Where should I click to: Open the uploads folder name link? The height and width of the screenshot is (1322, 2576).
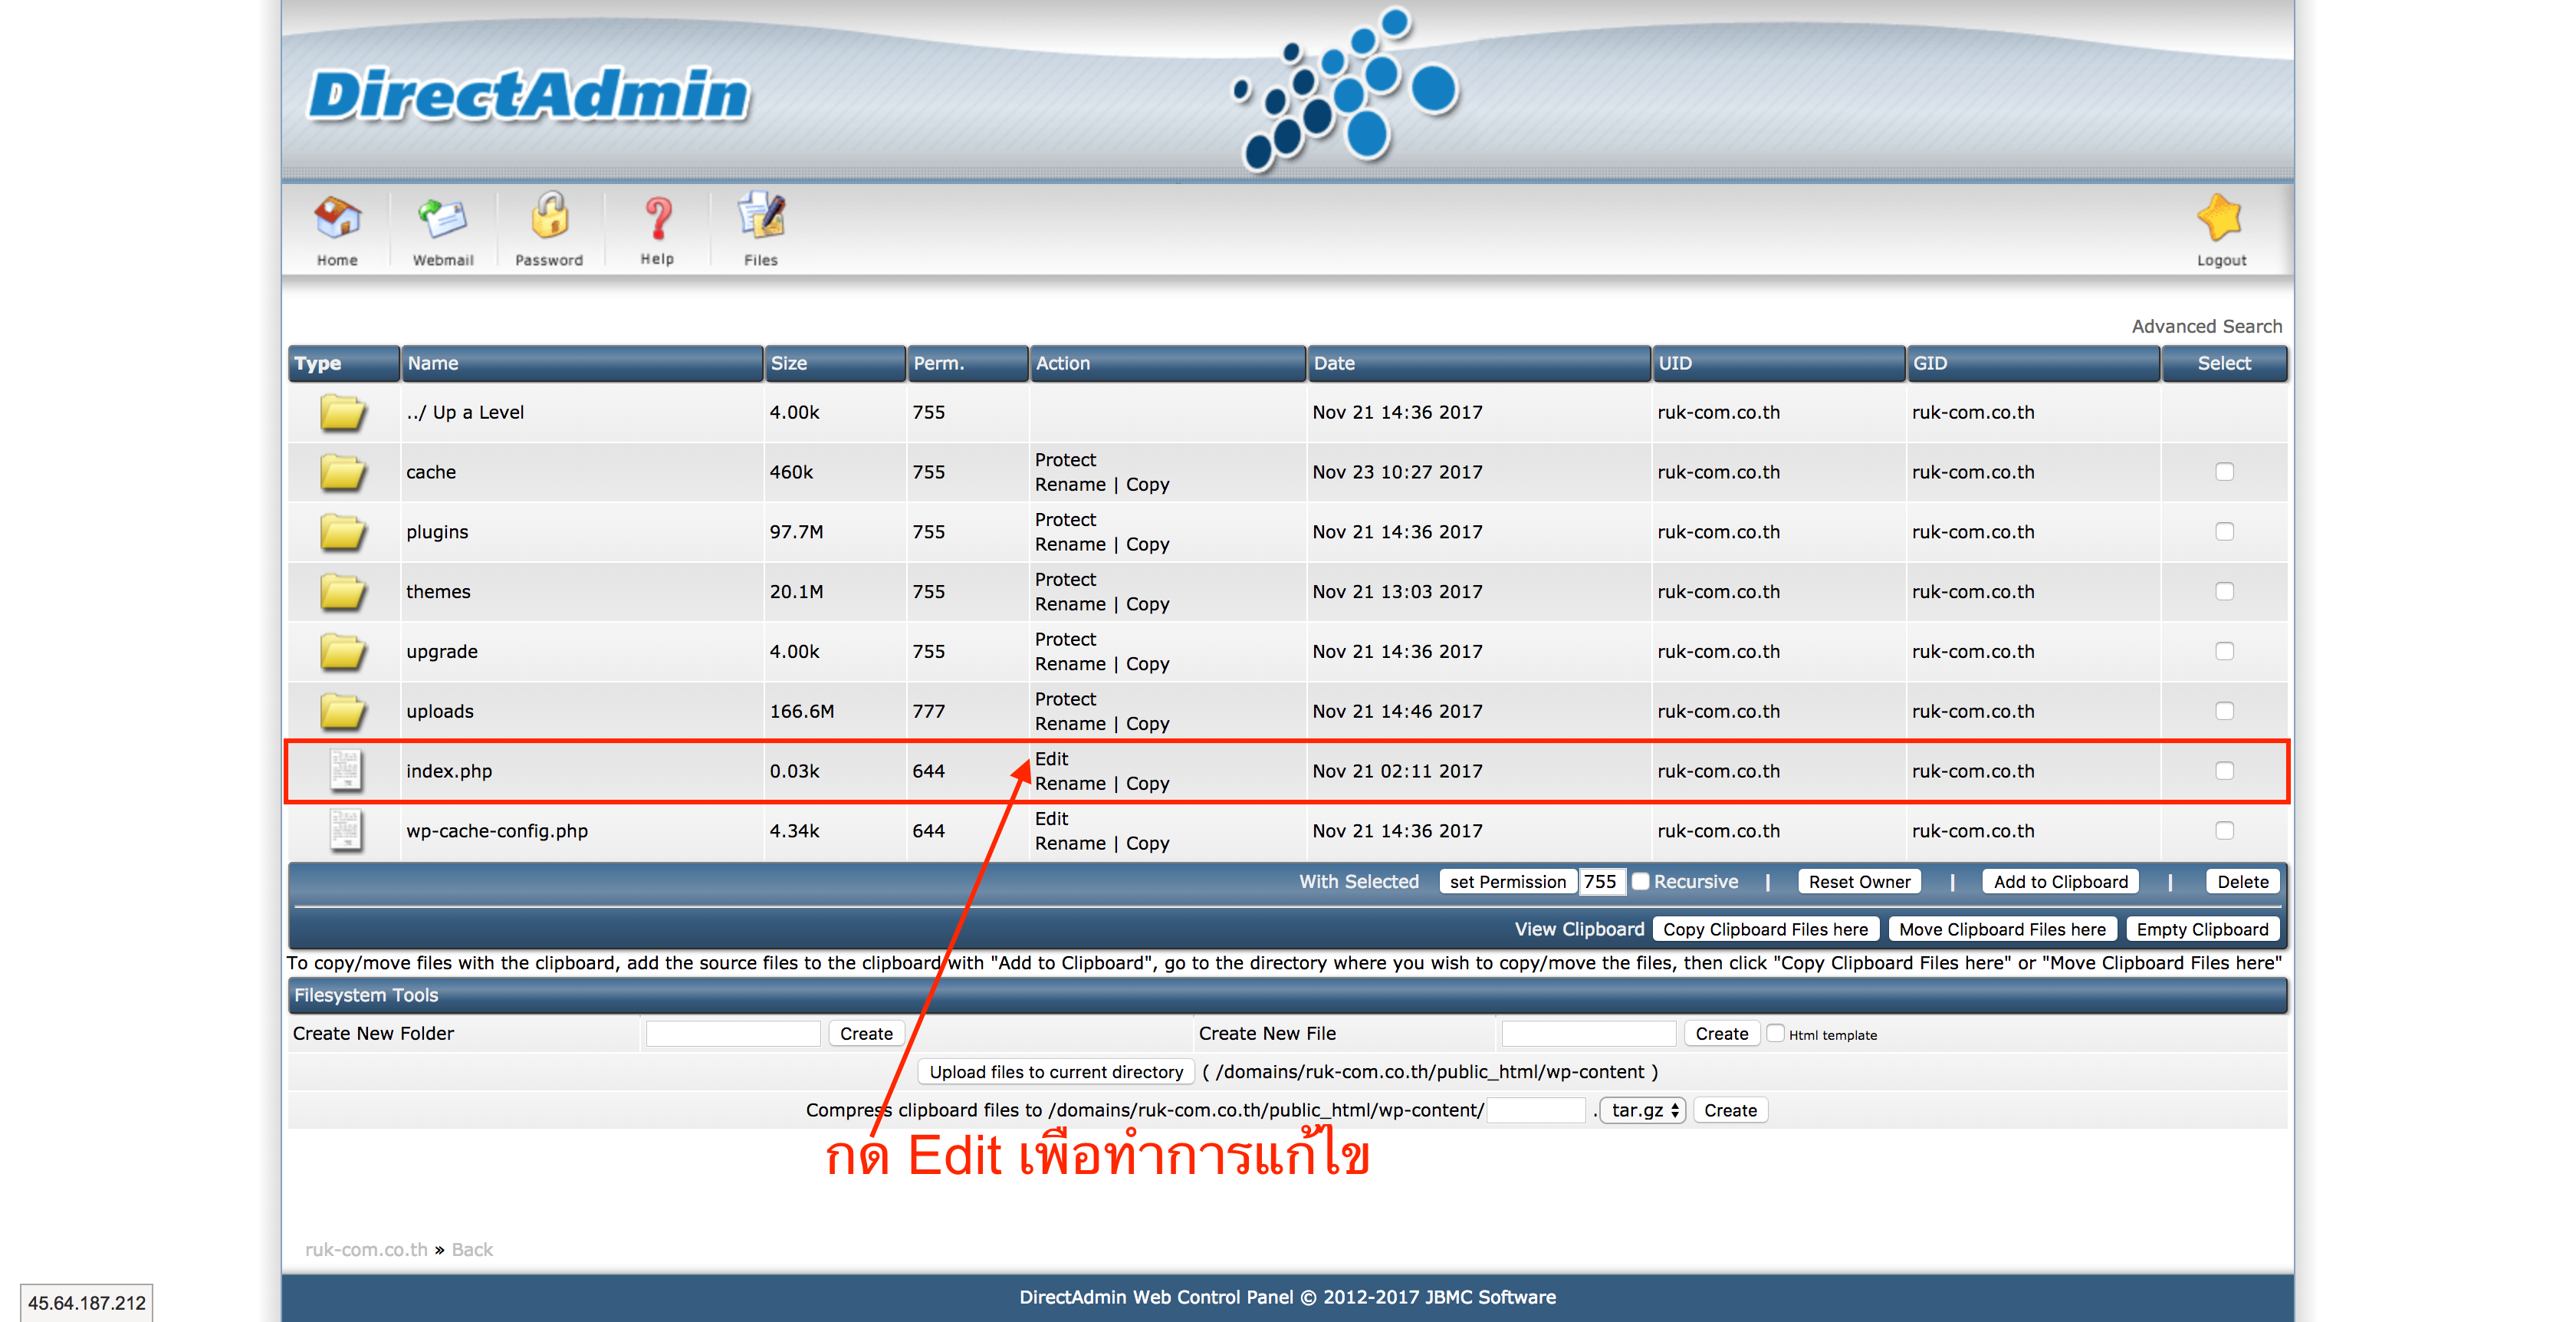point(440,712)
